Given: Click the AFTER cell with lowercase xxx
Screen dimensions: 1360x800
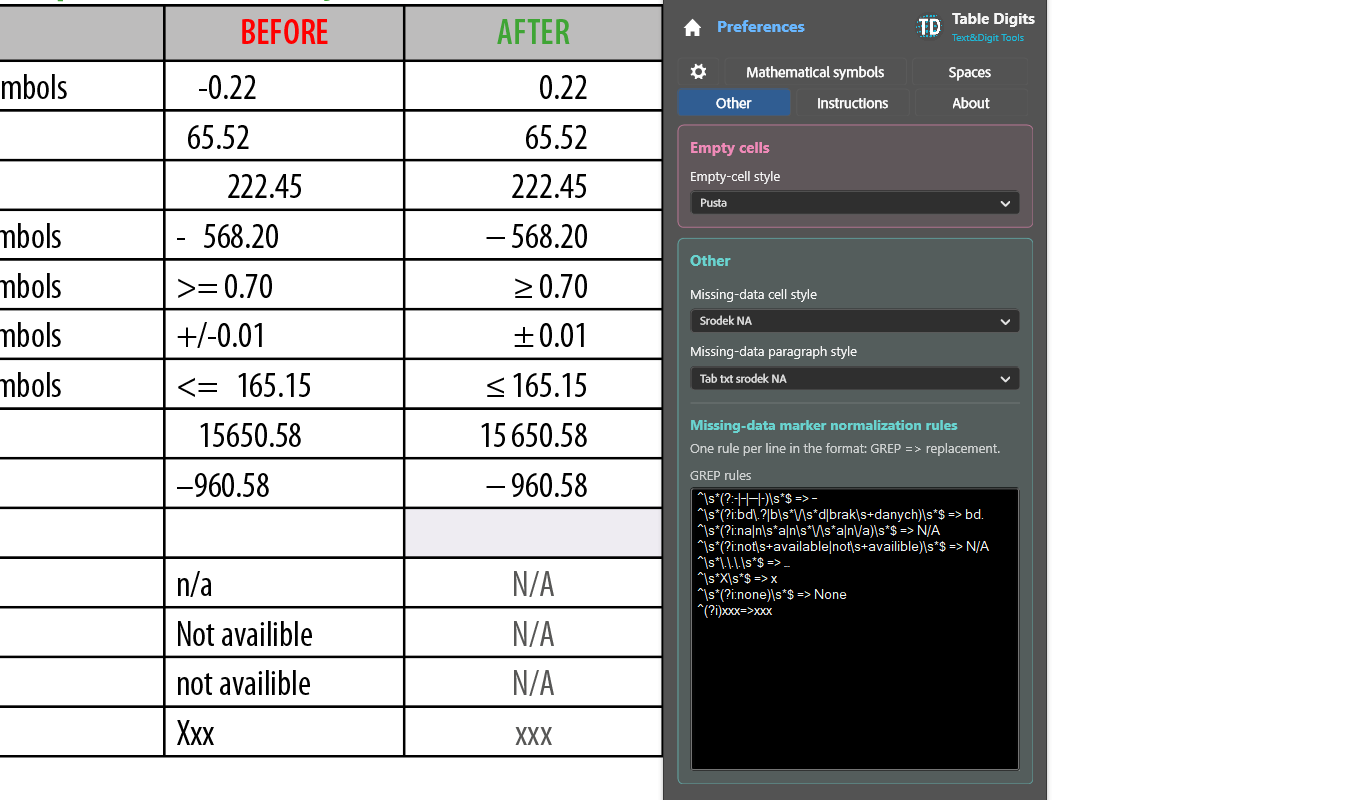Looking at the screenshot, I should tap(533, 732).
